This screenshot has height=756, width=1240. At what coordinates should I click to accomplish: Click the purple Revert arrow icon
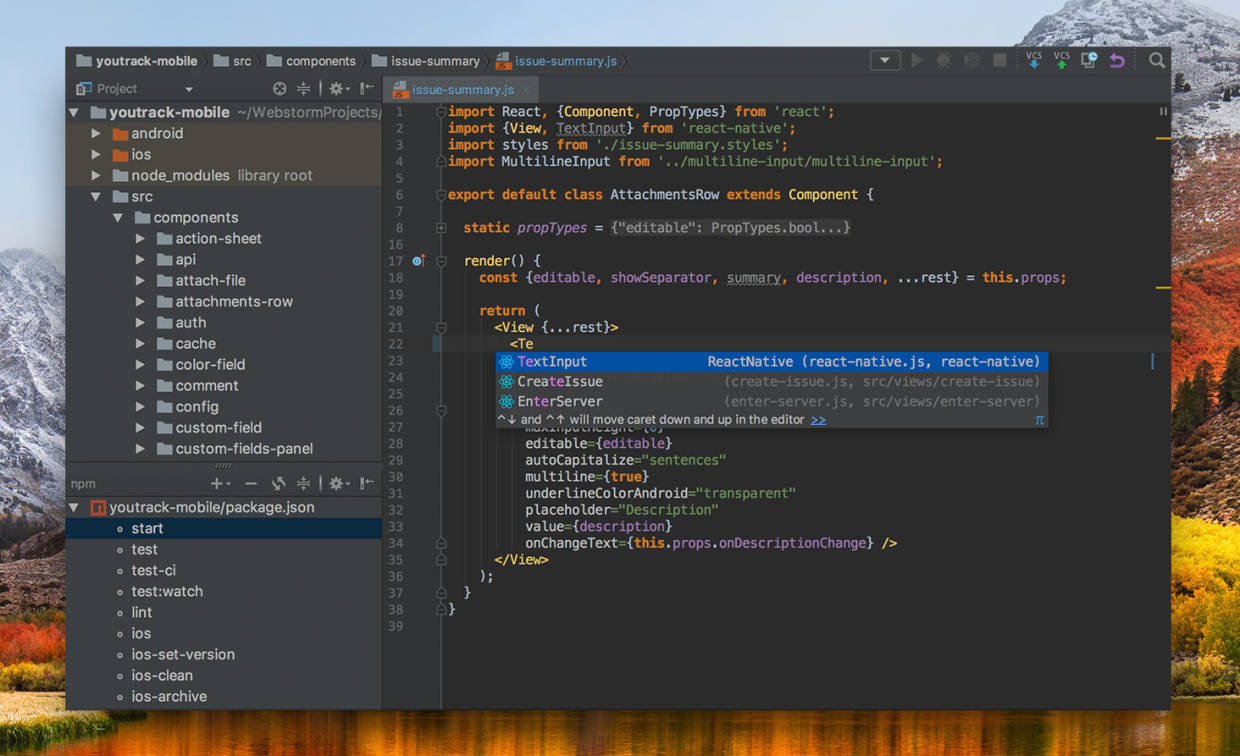point(1117,60)
